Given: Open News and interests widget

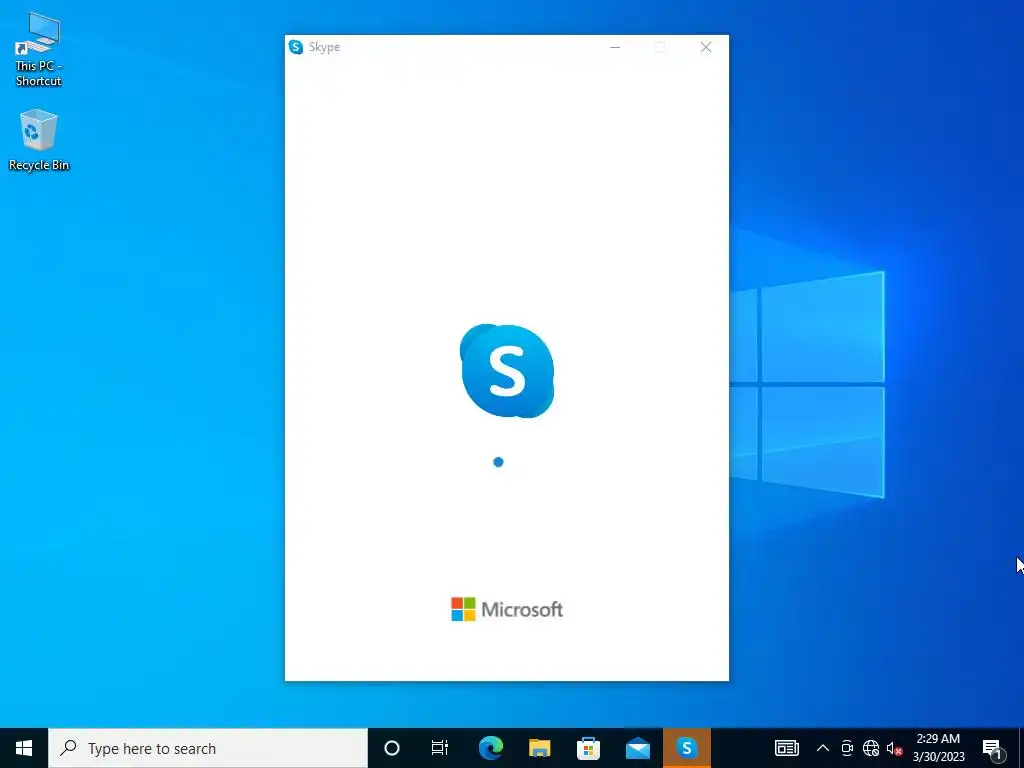Looking at the screenshot, I should [786, 748].
